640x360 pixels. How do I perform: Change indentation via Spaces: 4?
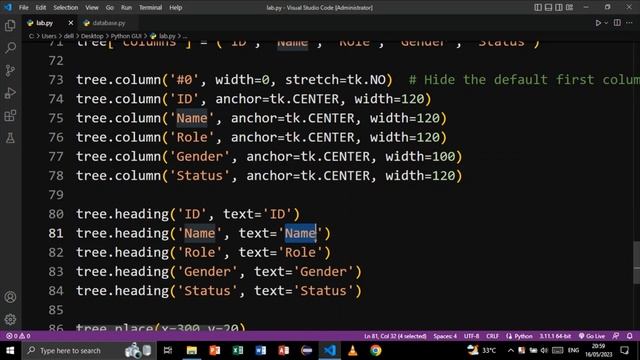point(445,336)
